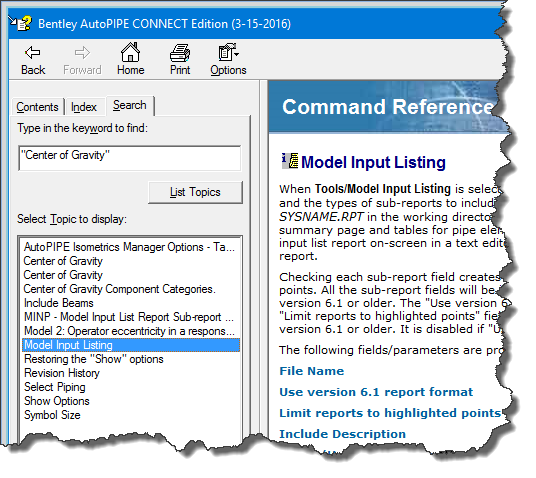Click the Forward arrow toolbar icon

(82, 53)
